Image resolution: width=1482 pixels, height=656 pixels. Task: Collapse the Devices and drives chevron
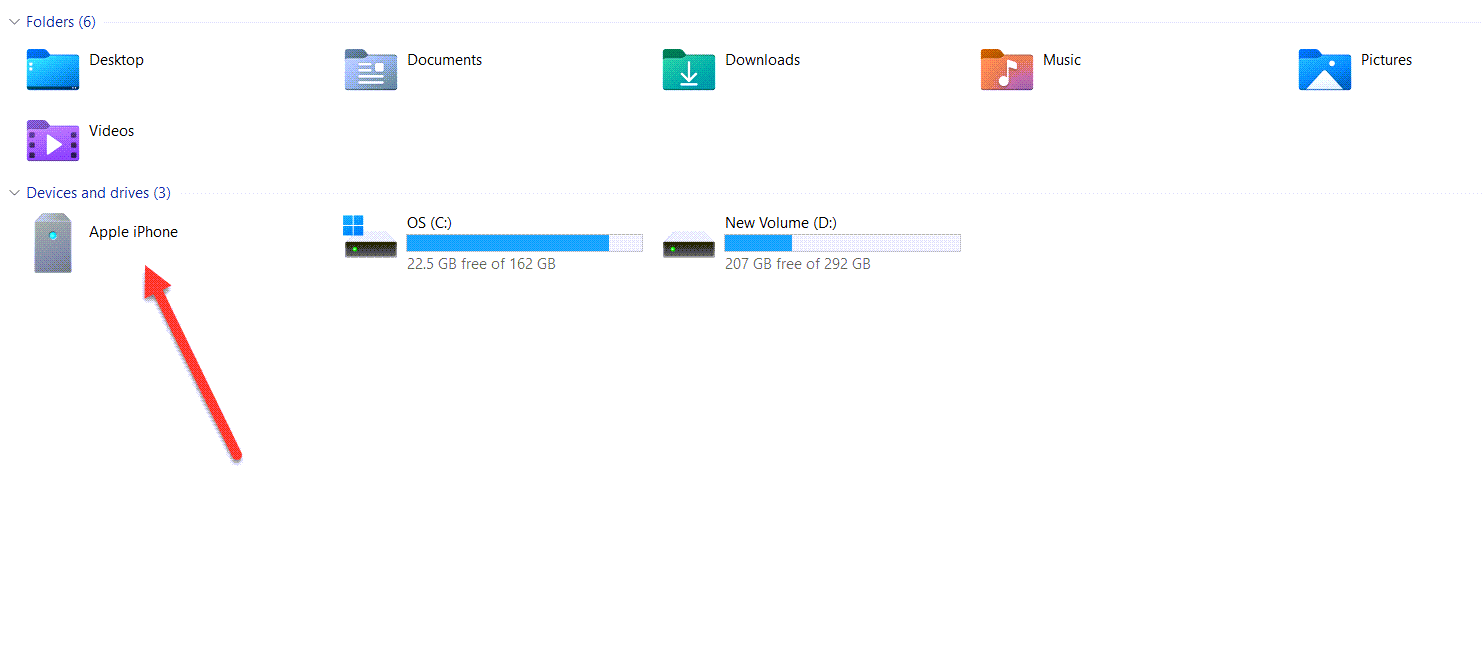(x=13, y=192)
